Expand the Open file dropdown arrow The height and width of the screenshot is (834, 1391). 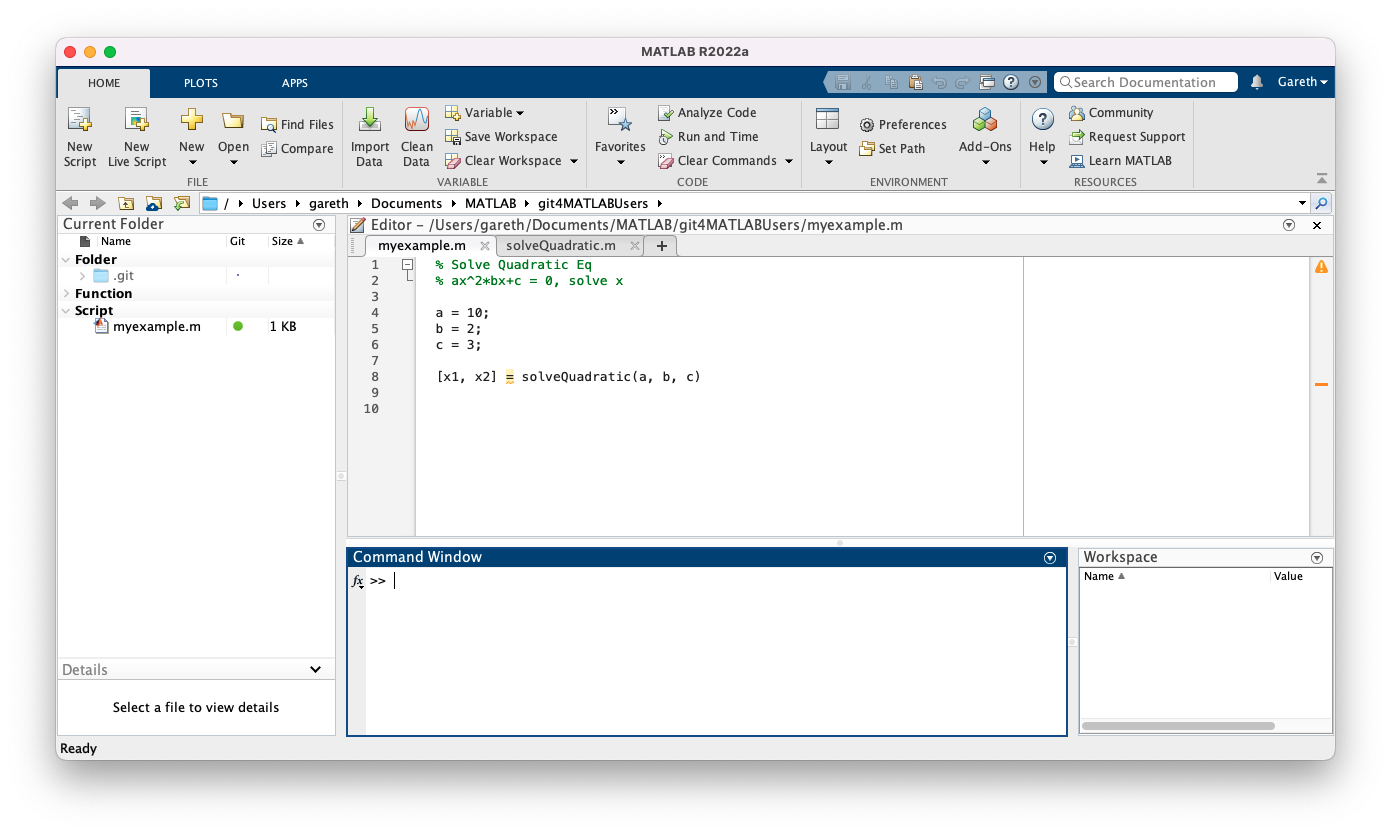click(x=233, y=162)
